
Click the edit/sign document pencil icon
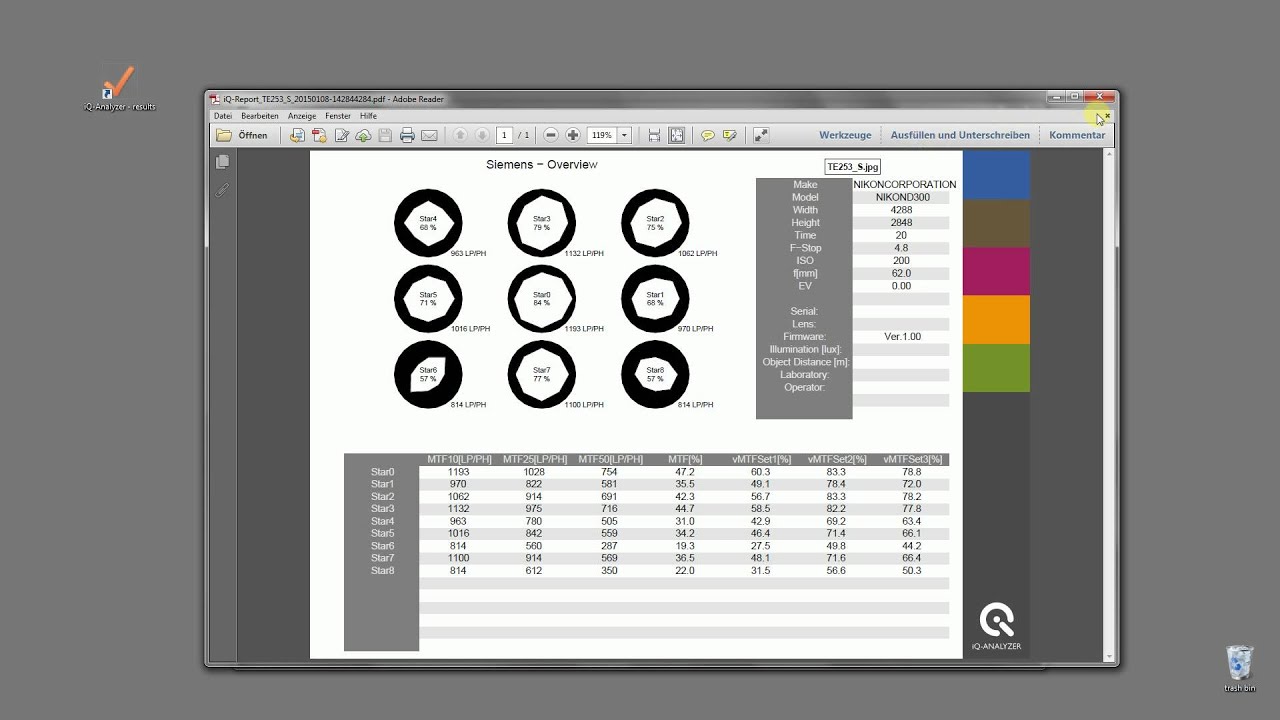pos(341,135)
